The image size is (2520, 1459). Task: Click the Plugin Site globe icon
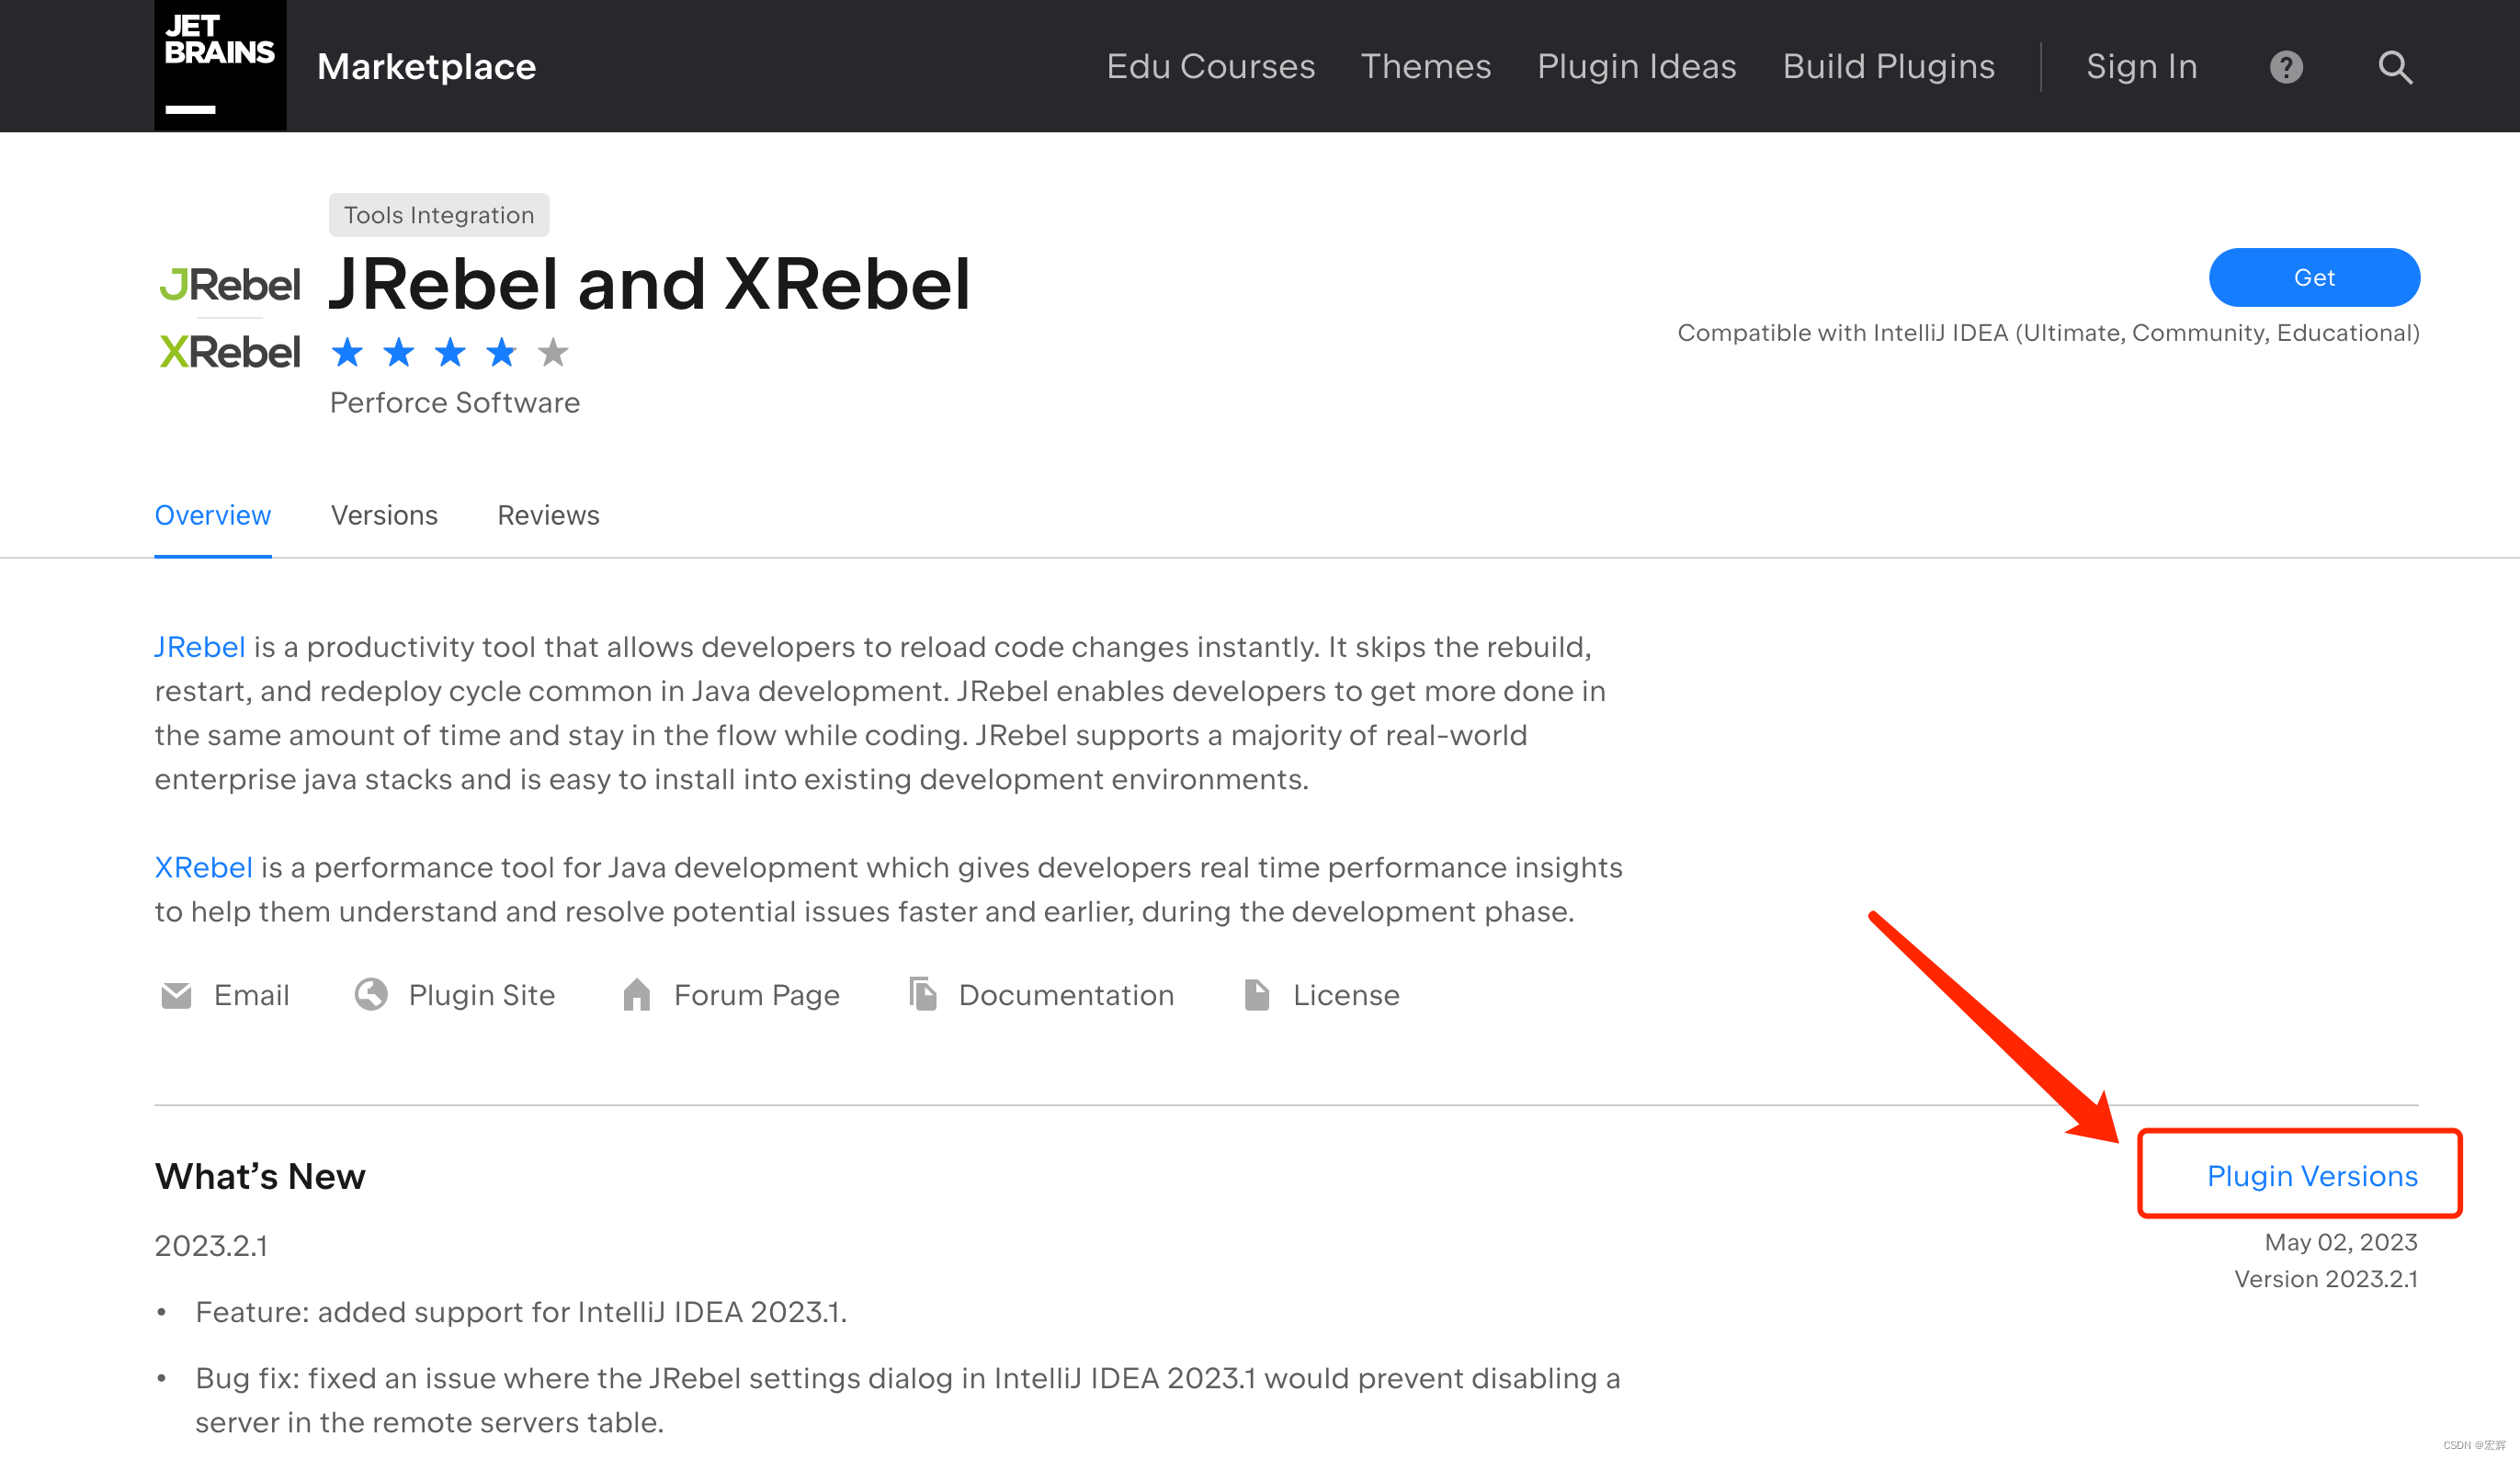[x=371, y=995]
